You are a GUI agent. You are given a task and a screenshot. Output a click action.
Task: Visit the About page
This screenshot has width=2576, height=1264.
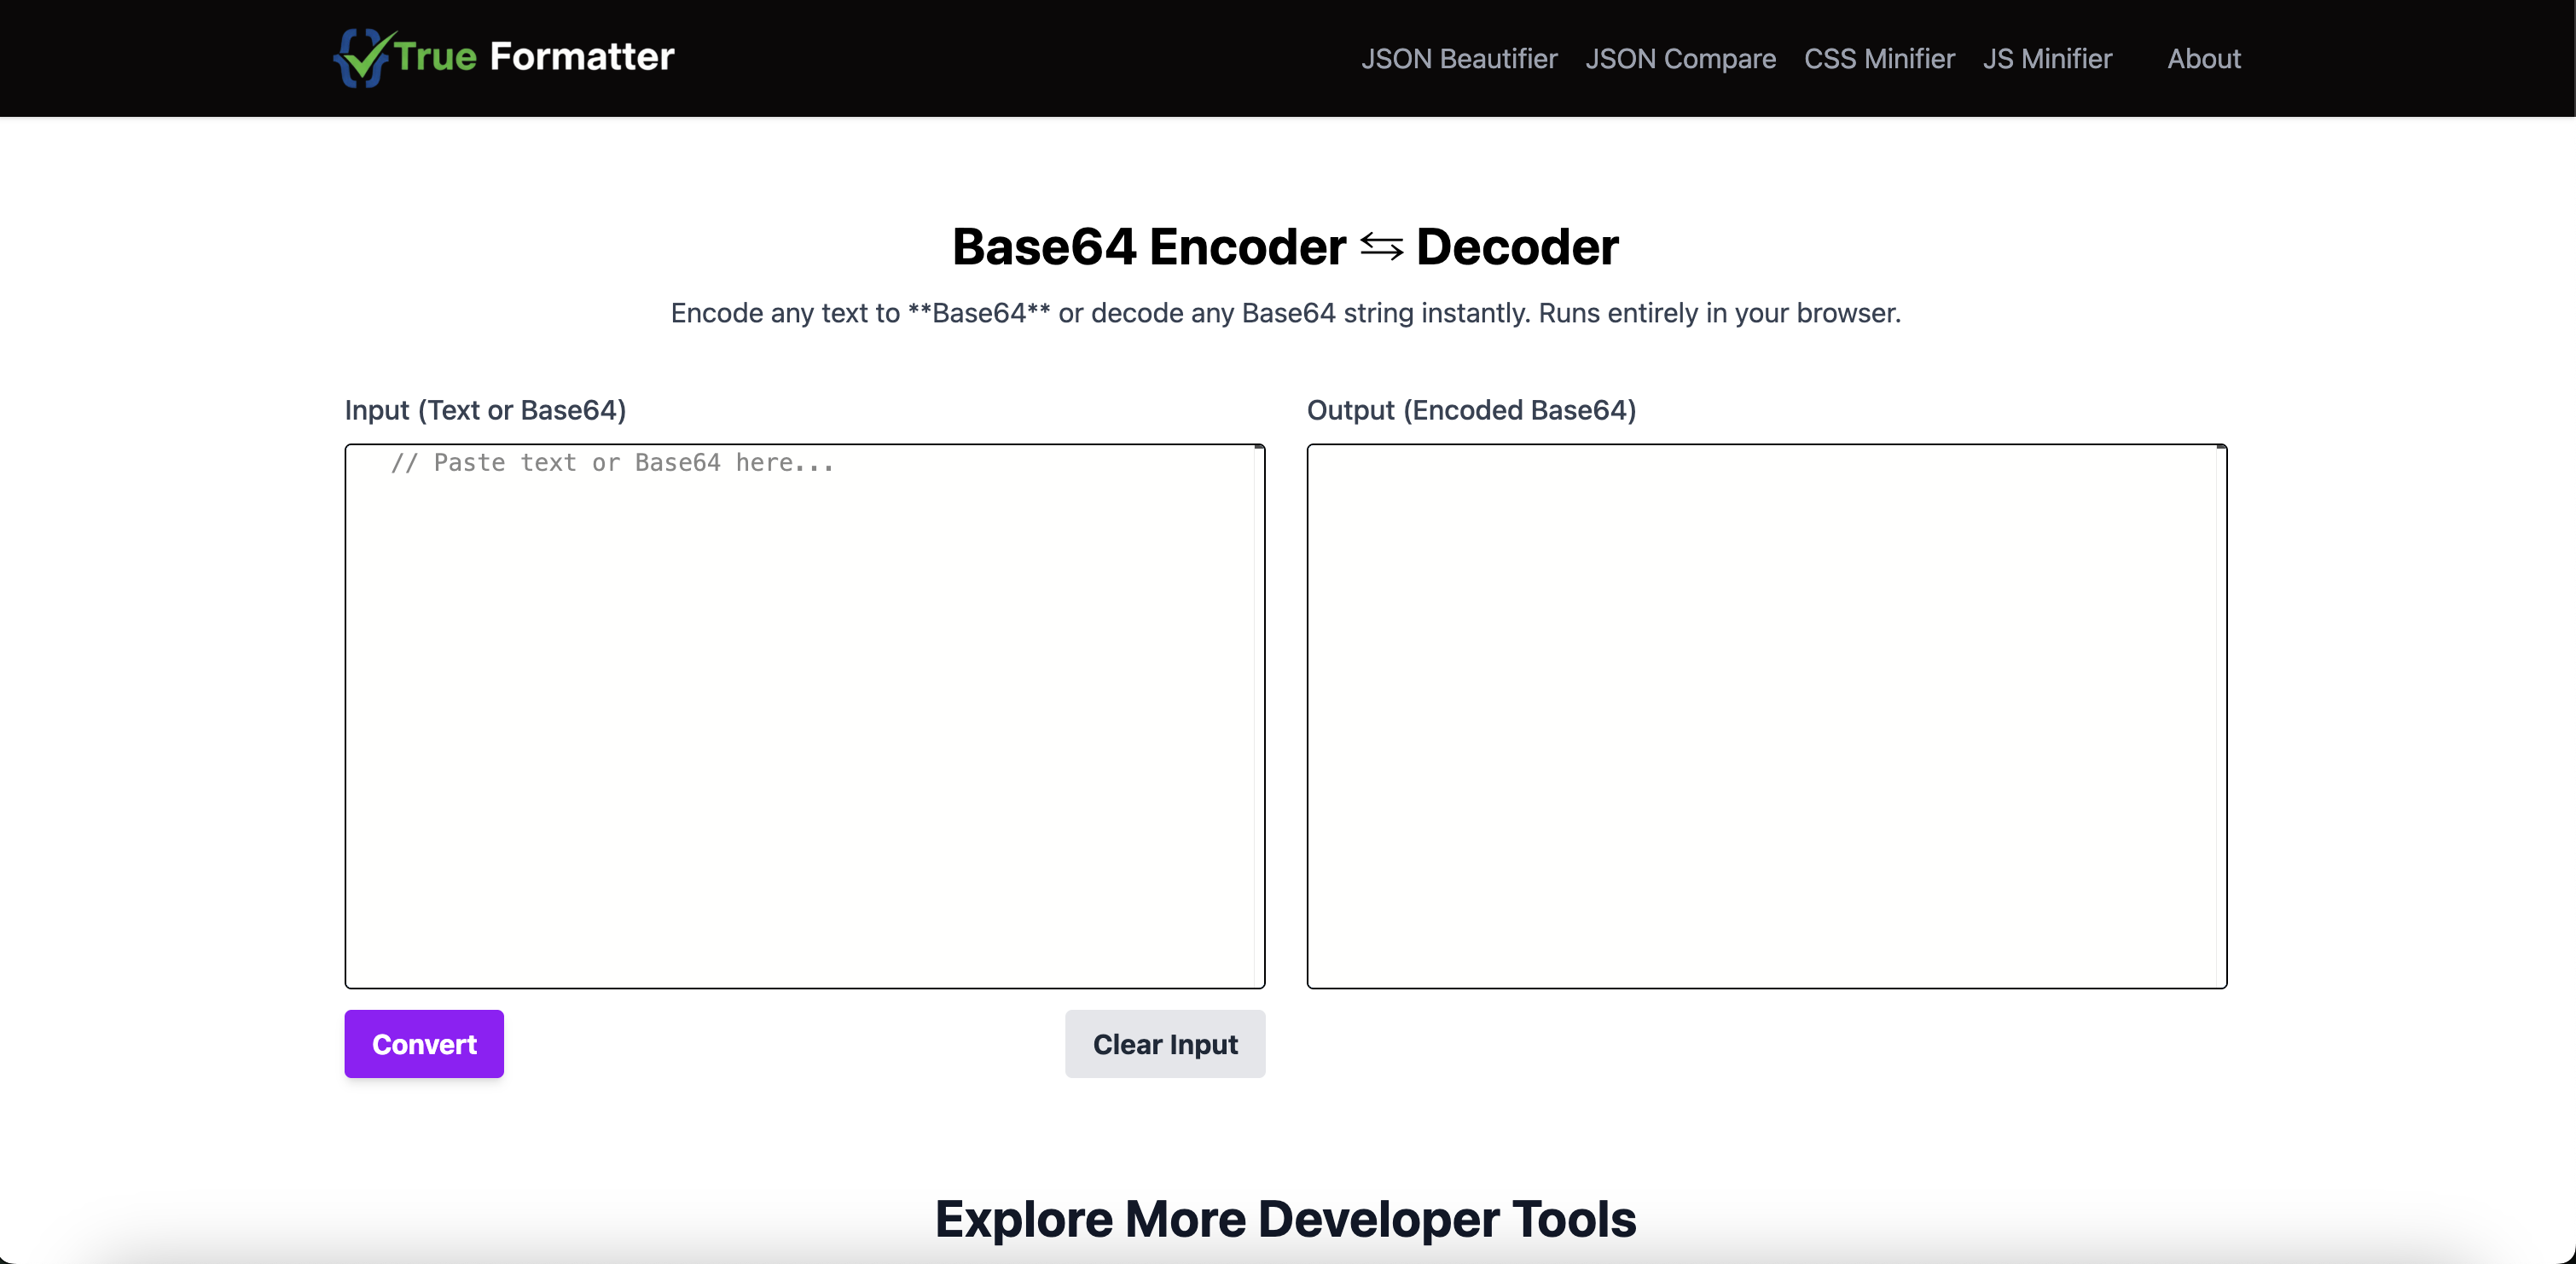point(2203,59)
